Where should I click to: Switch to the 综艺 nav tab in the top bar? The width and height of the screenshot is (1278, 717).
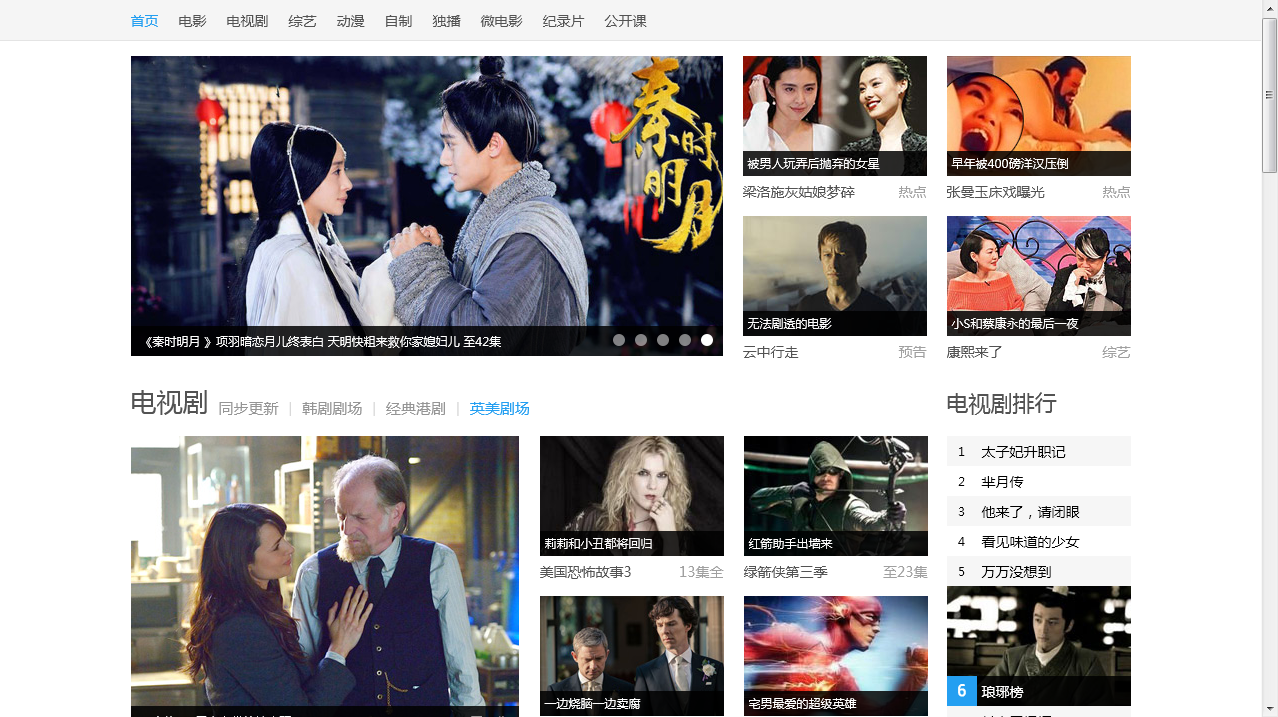(302, 21)
